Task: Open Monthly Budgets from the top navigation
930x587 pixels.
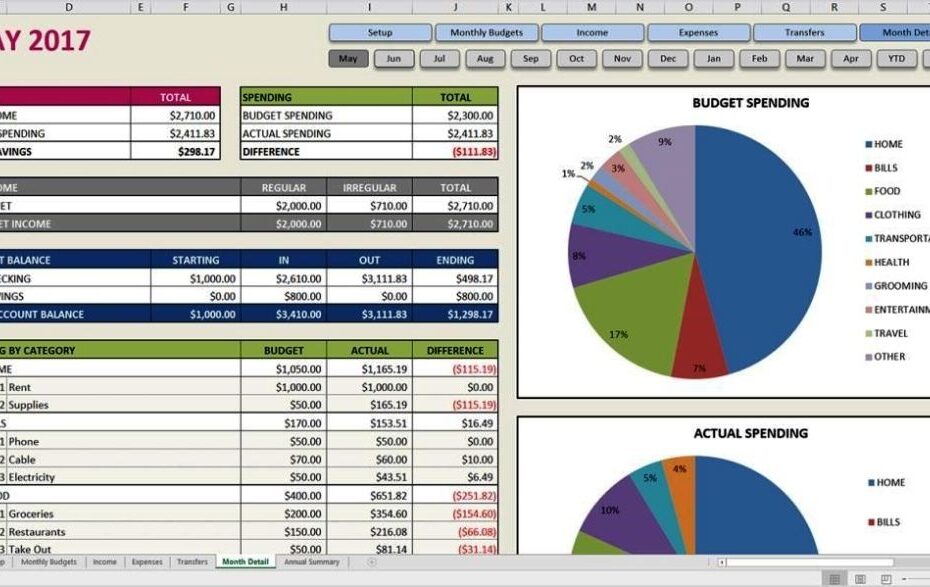Action: 485,32
